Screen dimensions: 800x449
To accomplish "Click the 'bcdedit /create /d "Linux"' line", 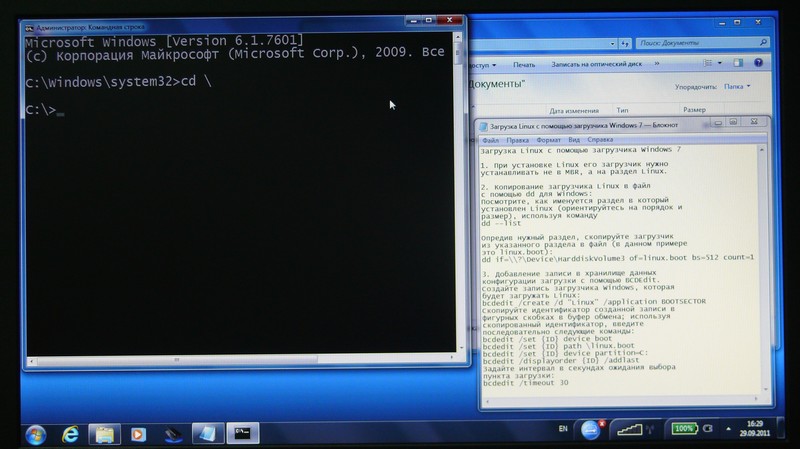I will coord(594,302).
